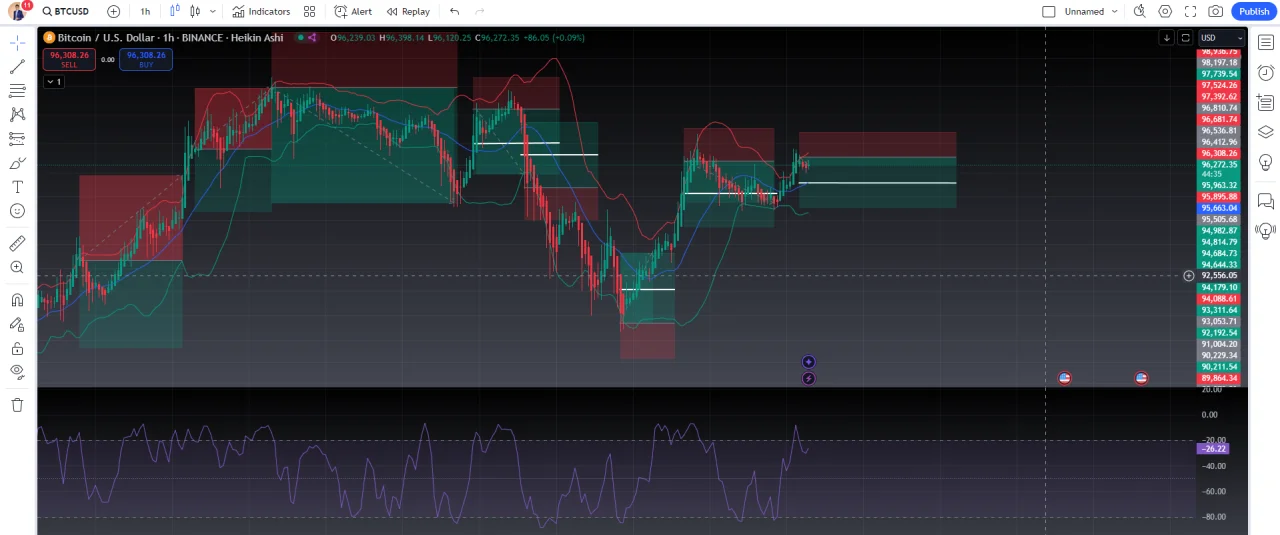Screen dimensions: 1280x535
Task: Enter fullscreen mode
Action: click(1190, 12)
